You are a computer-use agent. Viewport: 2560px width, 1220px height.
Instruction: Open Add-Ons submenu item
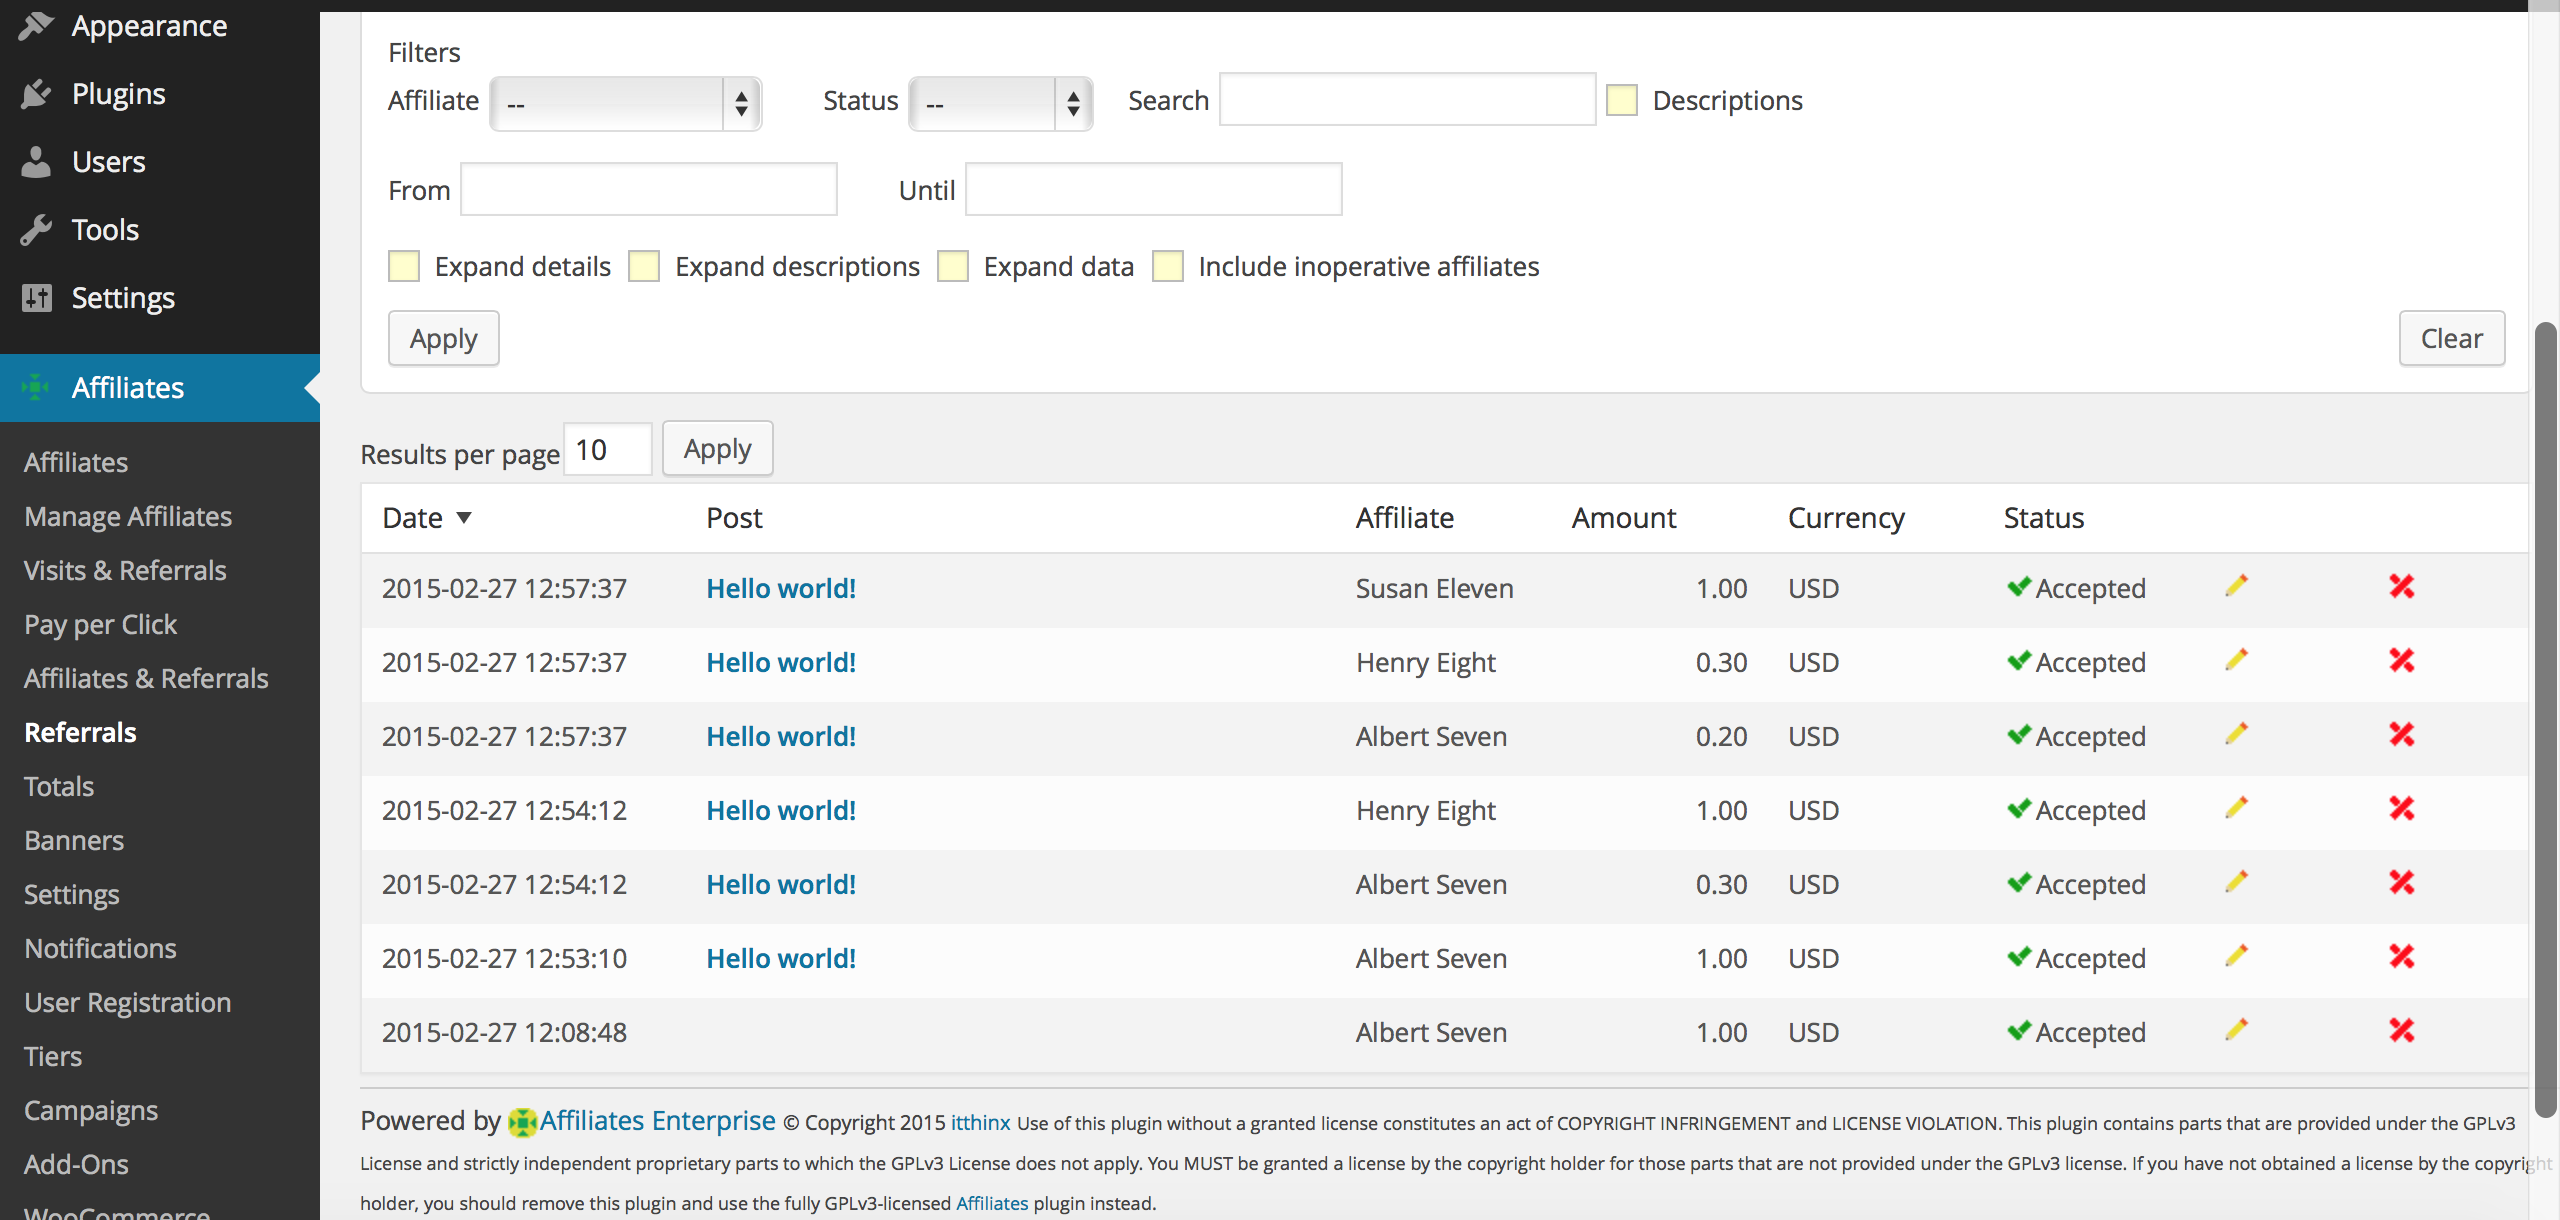click(x=76, y=1164)
